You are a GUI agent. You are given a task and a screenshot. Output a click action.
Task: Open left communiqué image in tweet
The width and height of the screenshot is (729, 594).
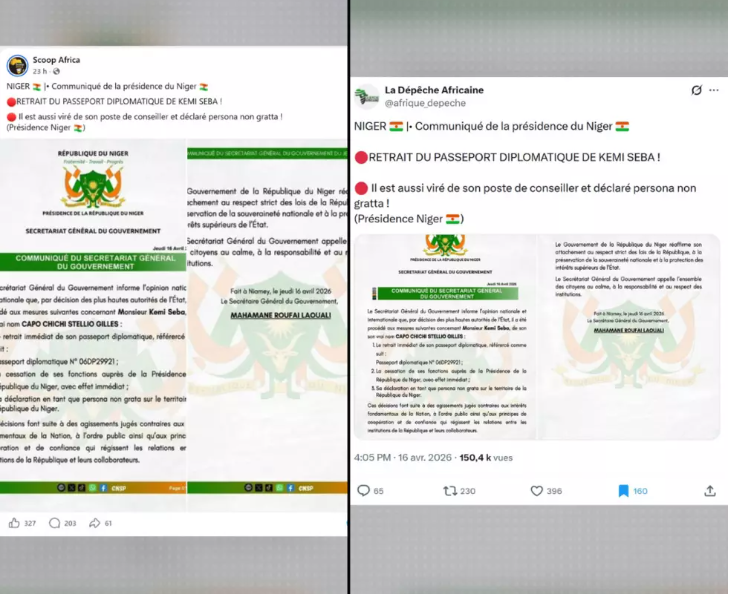pos(445,337)
